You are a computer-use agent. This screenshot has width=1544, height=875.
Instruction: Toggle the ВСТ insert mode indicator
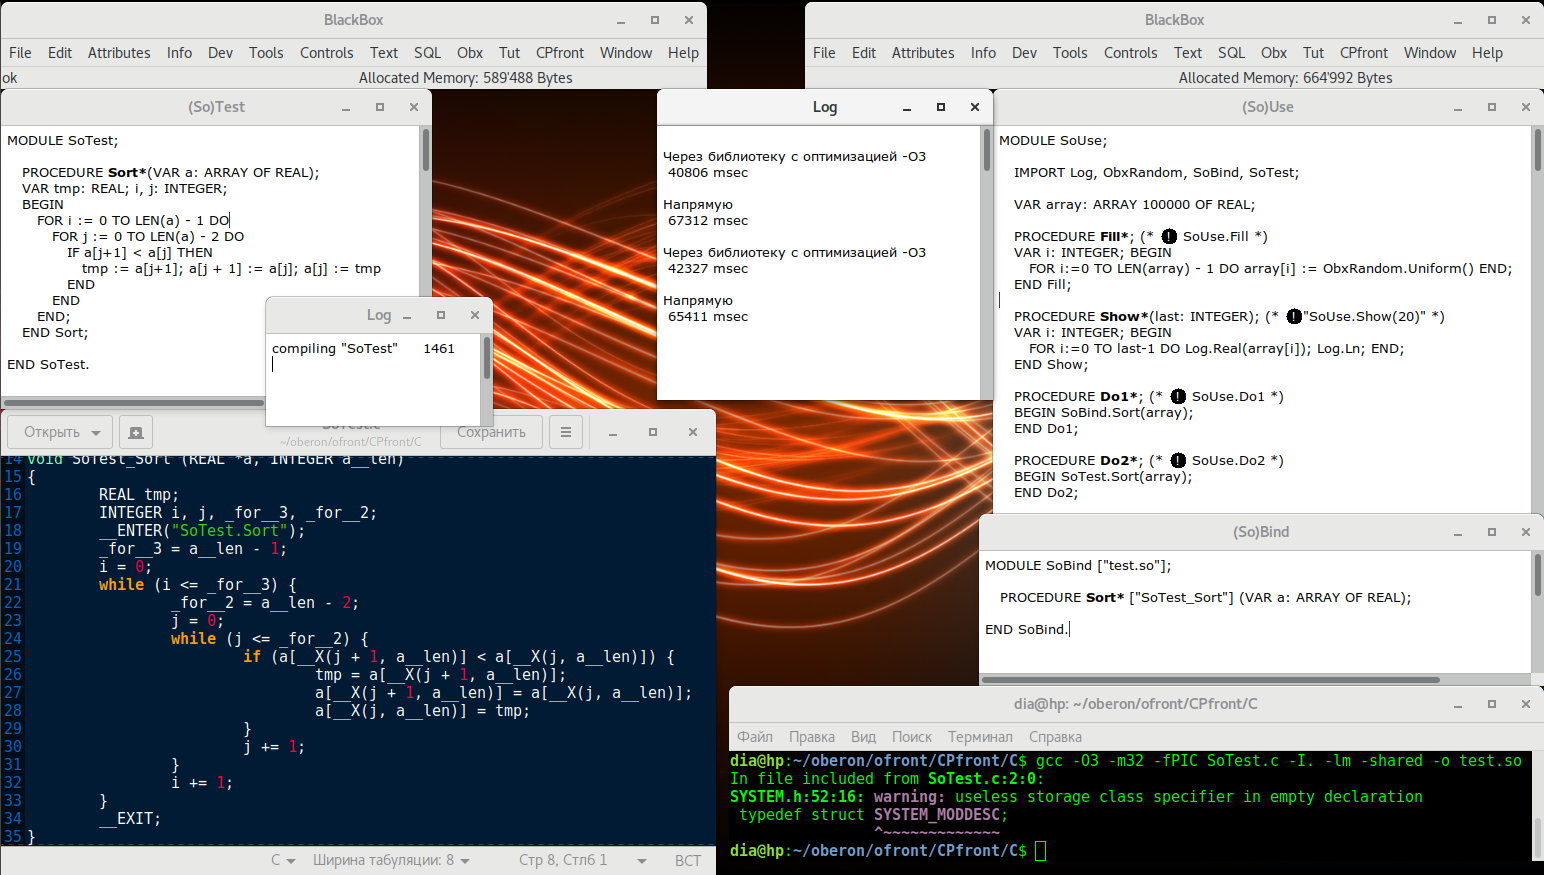(687, 860)
